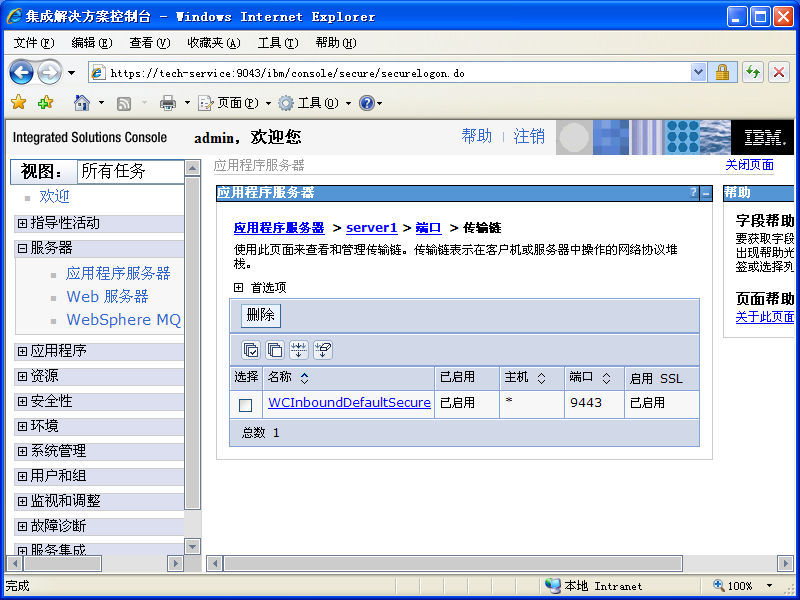This screenshot has width=800, height=600.
Task: Open the 收藏夹 menu
Action: [213, 43]
